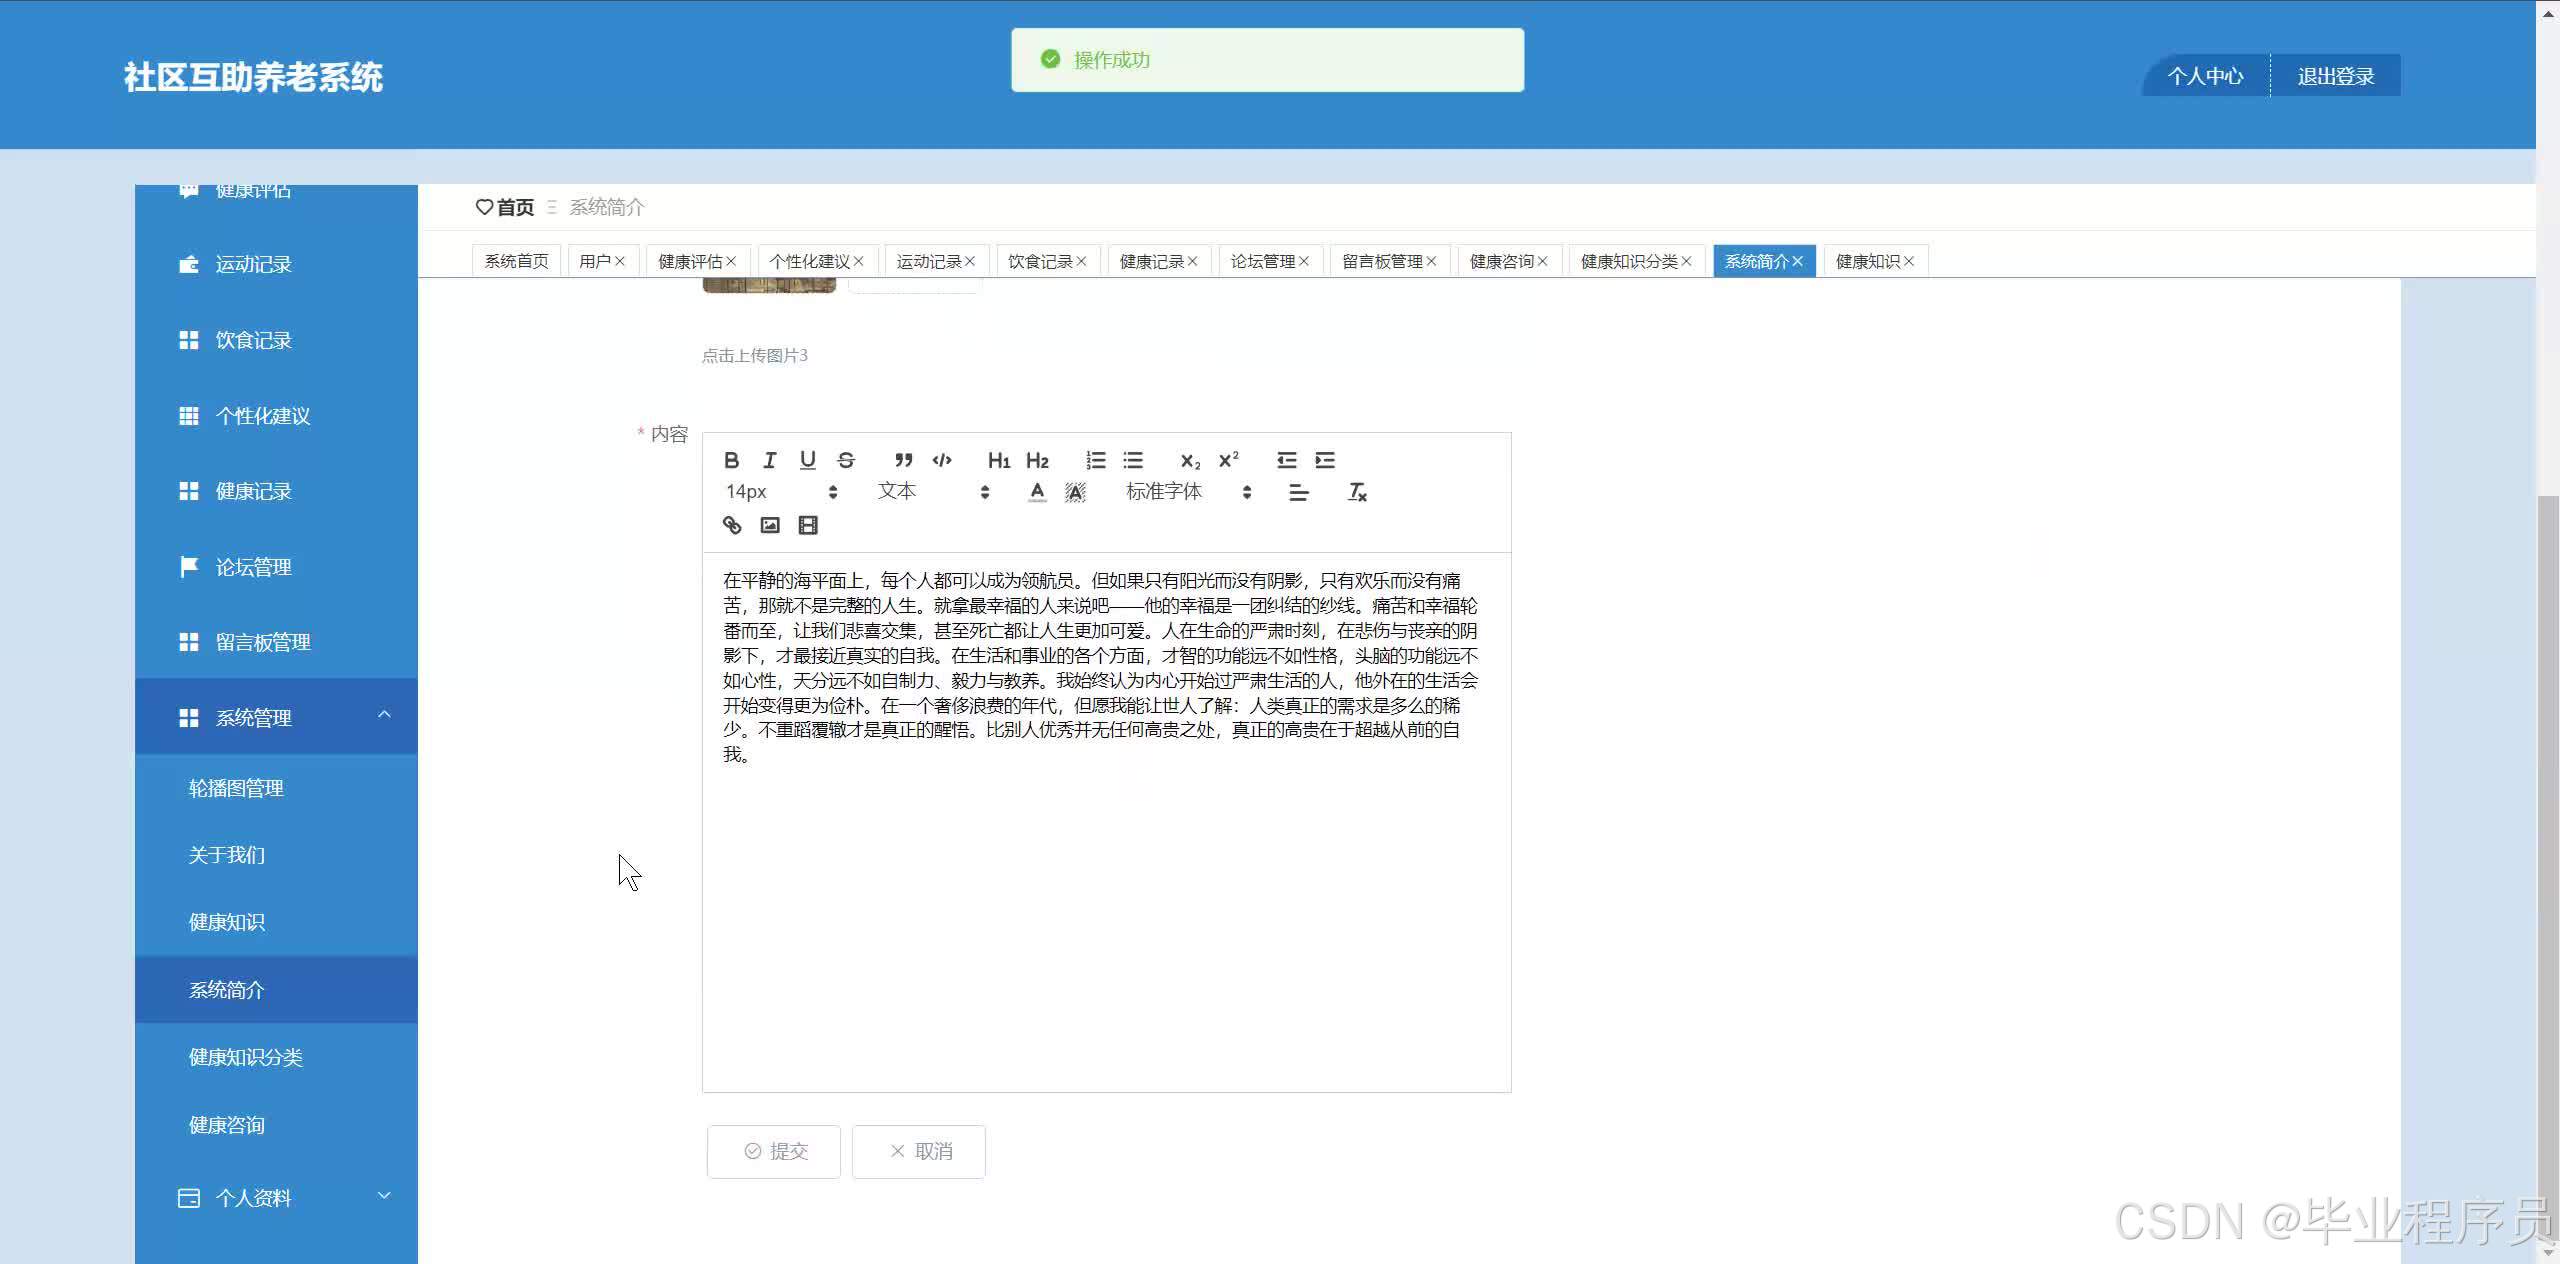Click the 退出登录 logout button

click(x=2335, y=76)
